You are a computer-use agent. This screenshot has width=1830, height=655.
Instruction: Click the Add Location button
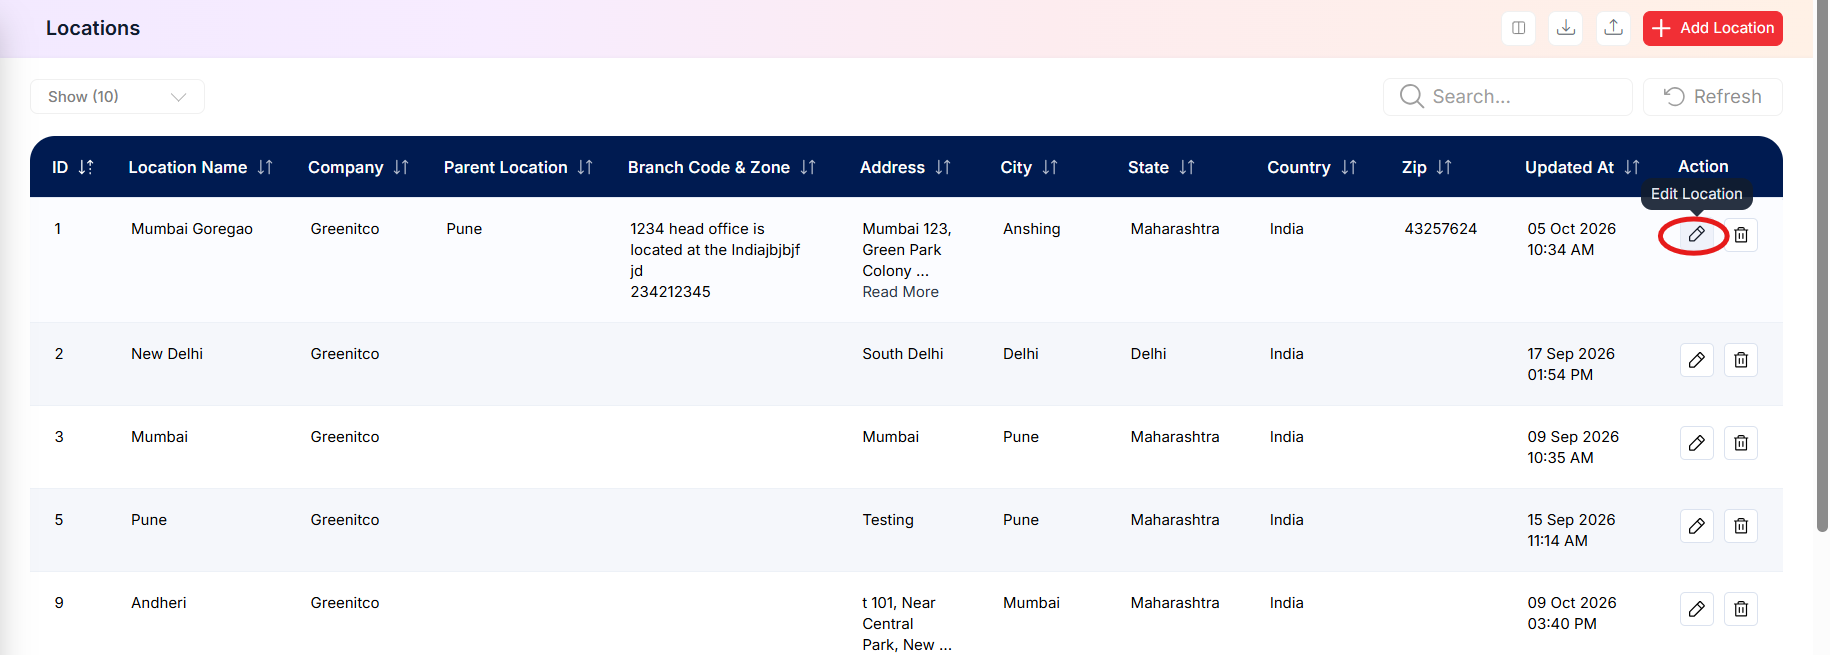1713,28
